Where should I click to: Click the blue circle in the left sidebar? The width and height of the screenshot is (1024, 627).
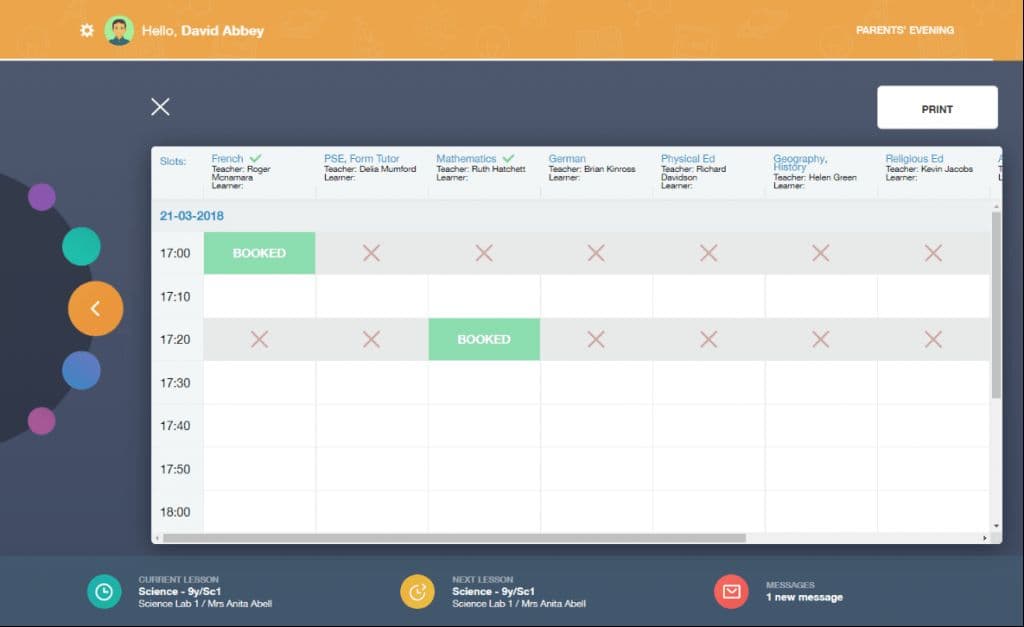coord(81,370)
